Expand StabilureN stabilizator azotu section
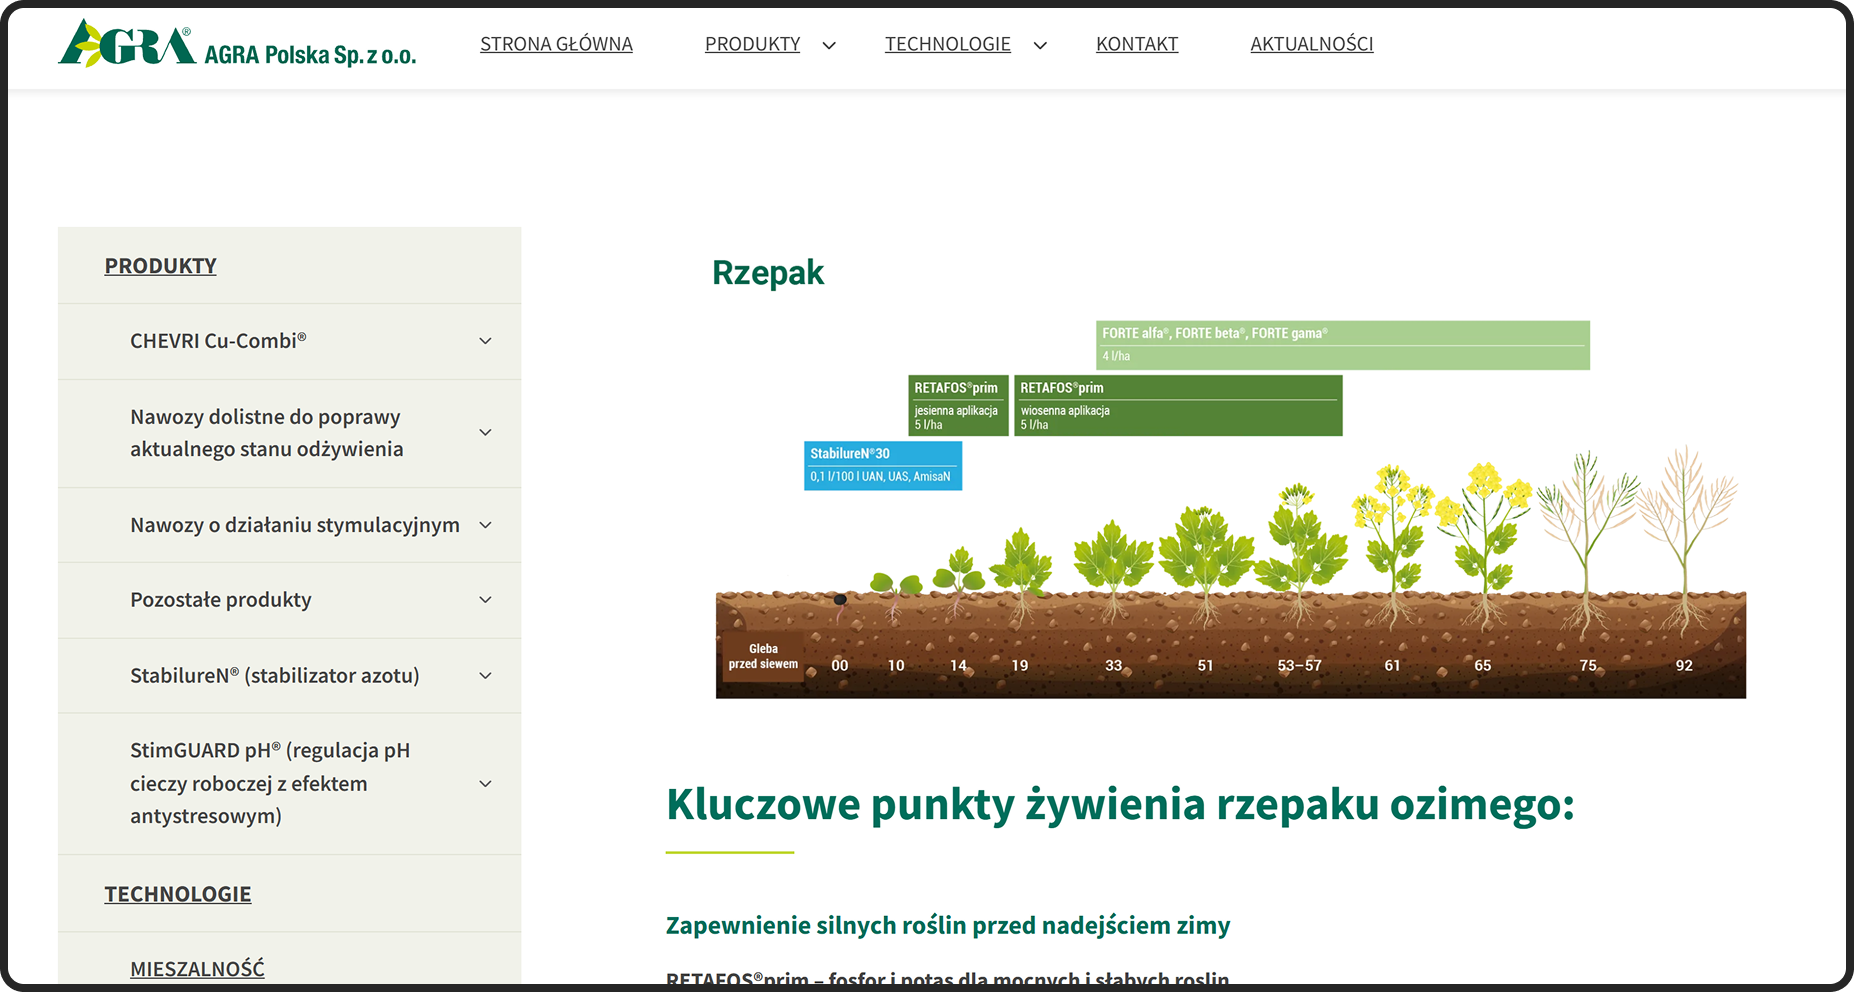Screen dimensions: 1854x992 485,676
